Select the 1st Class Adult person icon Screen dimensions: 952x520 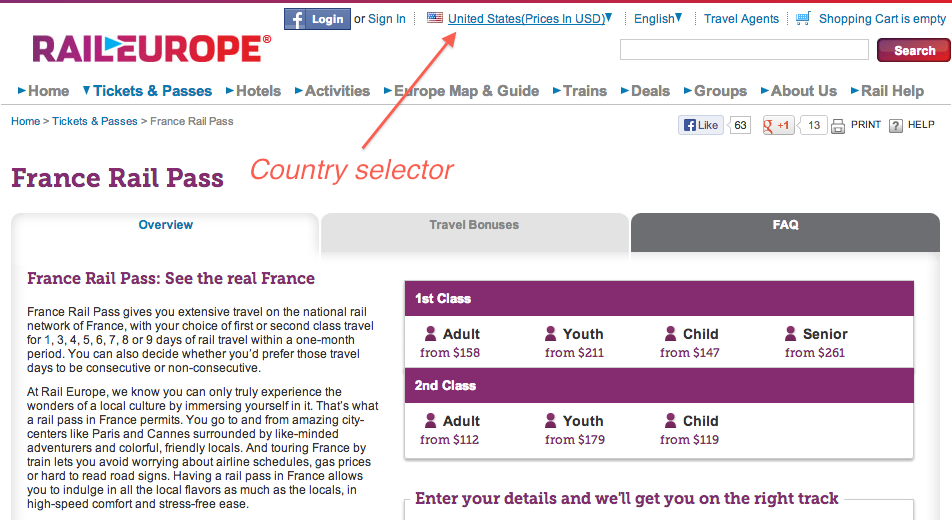click(430, 334)
